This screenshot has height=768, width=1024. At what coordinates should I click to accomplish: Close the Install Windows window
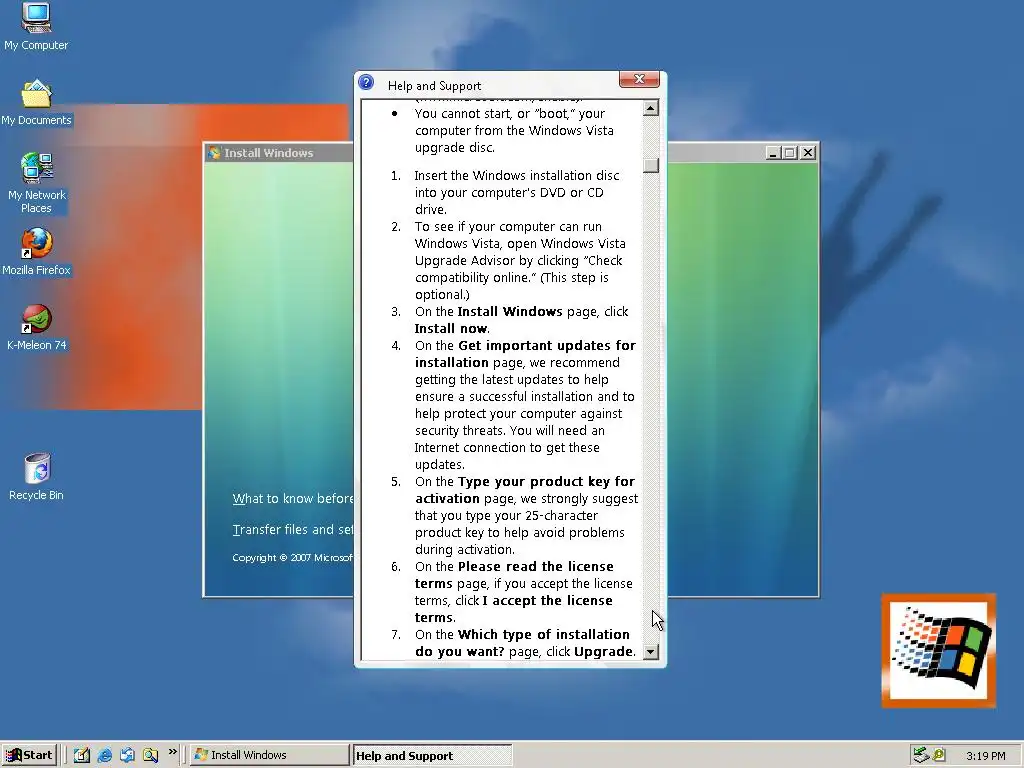[x=808, y=153]
